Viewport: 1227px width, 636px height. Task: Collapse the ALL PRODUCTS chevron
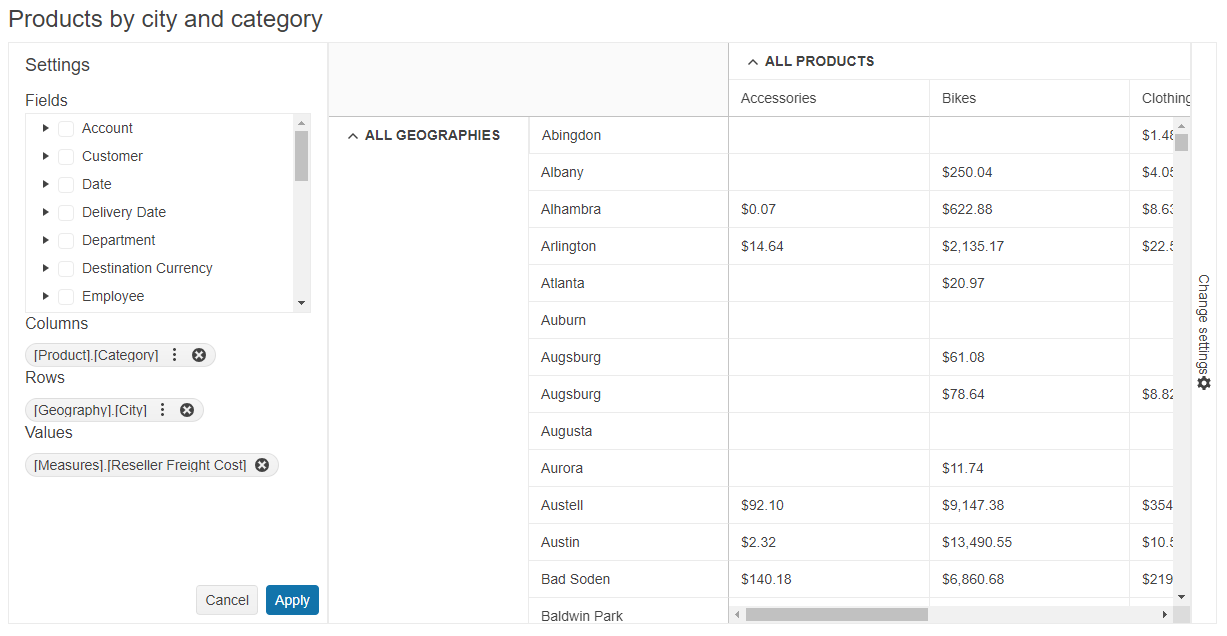tap(753, 60)
